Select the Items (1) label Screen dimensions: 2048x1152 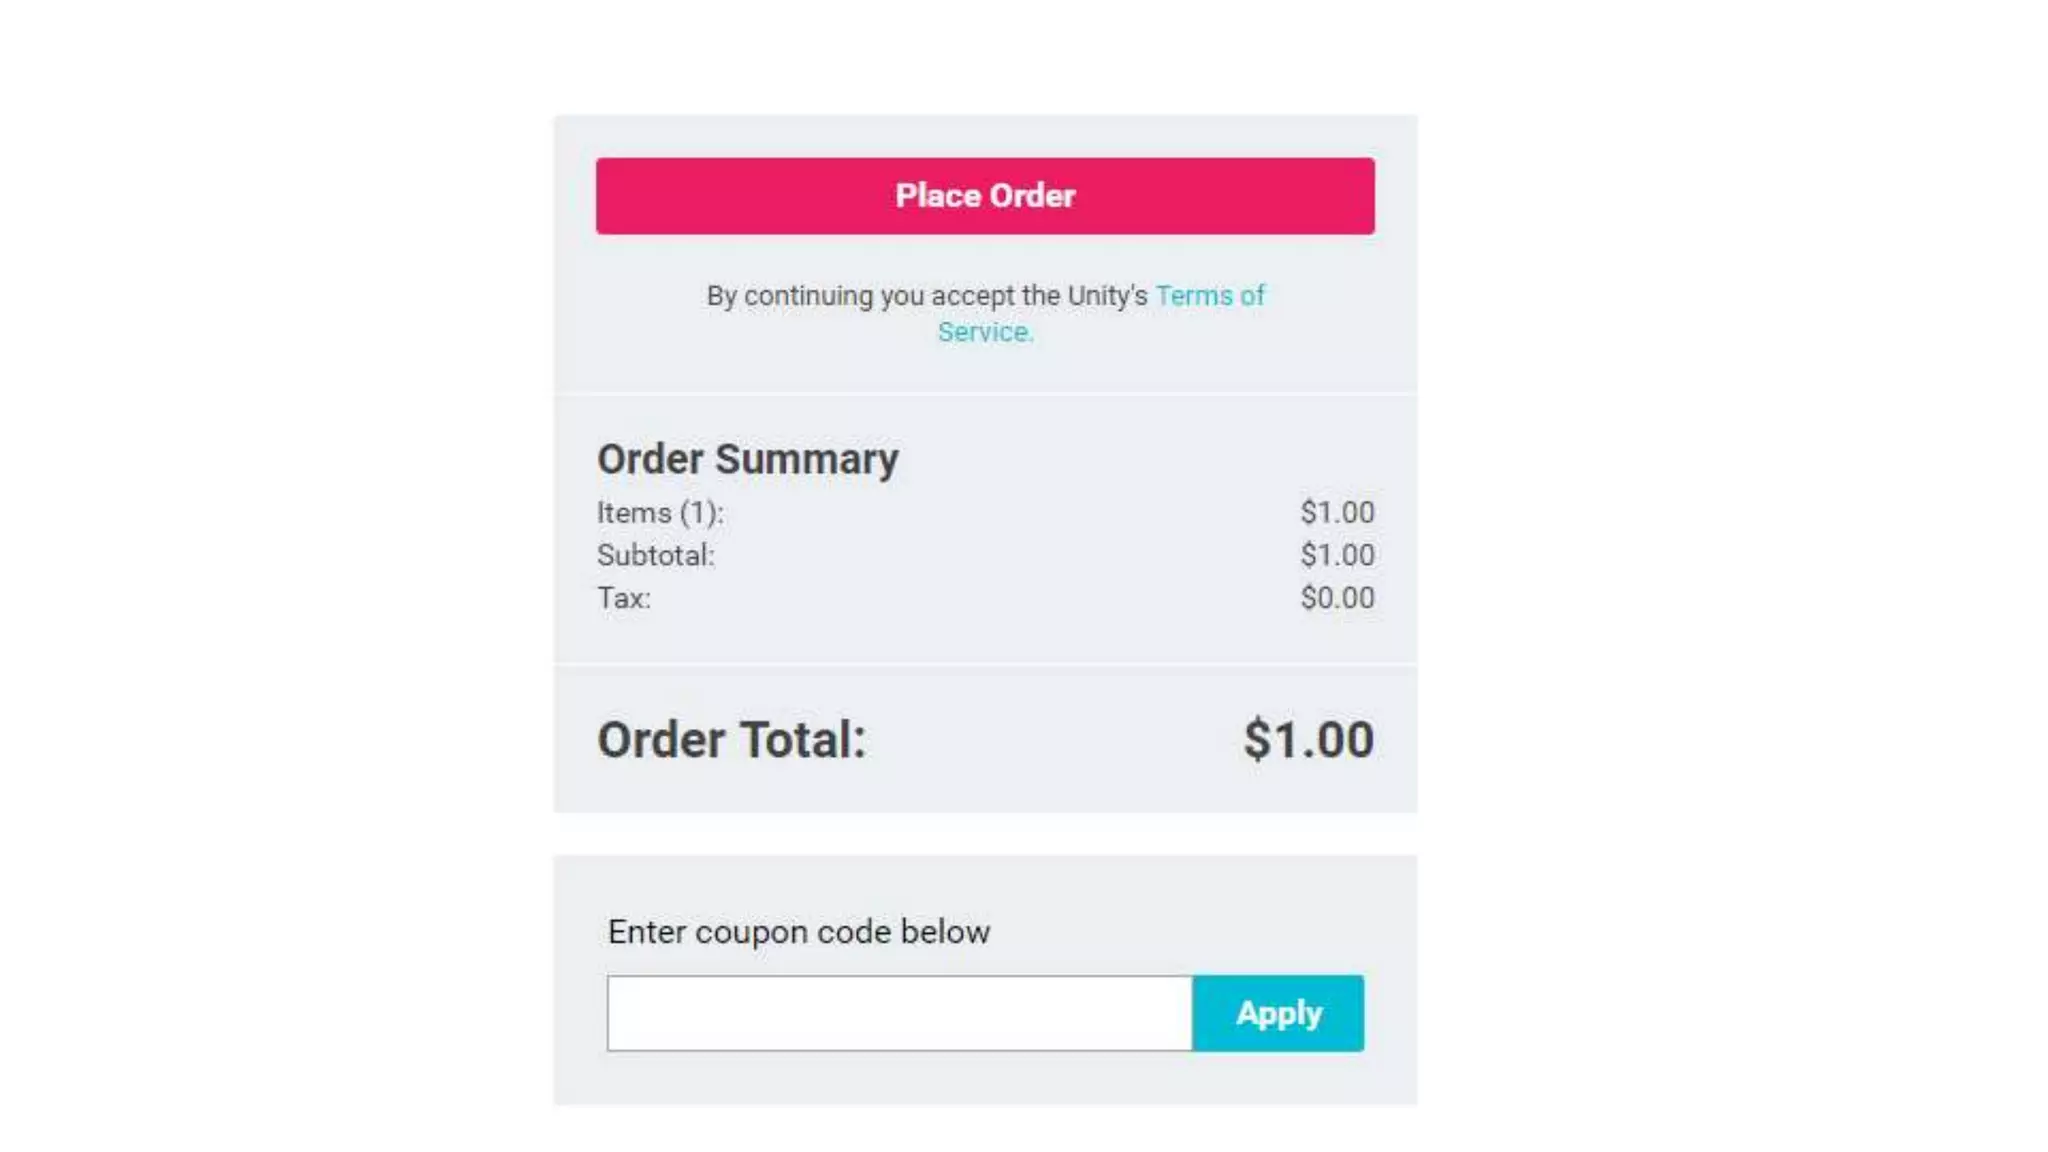coord(660,513)
